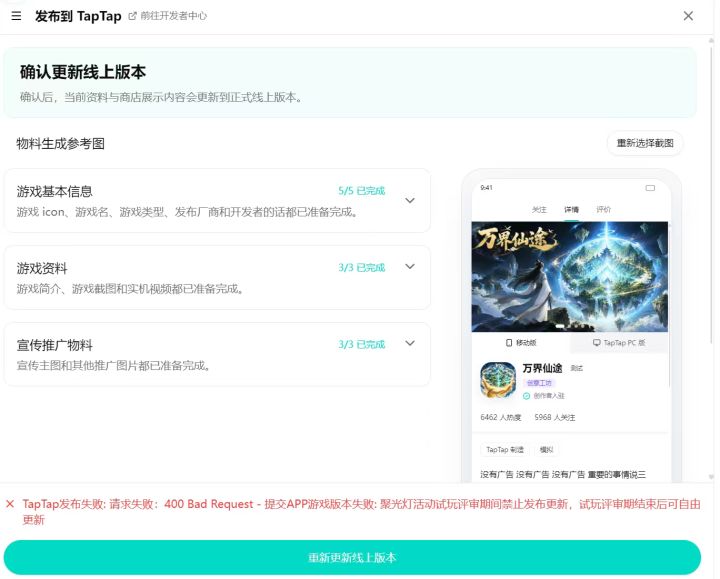Click the 5968 人关注 stat
Screen dimensions: 720x579
[555, 417]
